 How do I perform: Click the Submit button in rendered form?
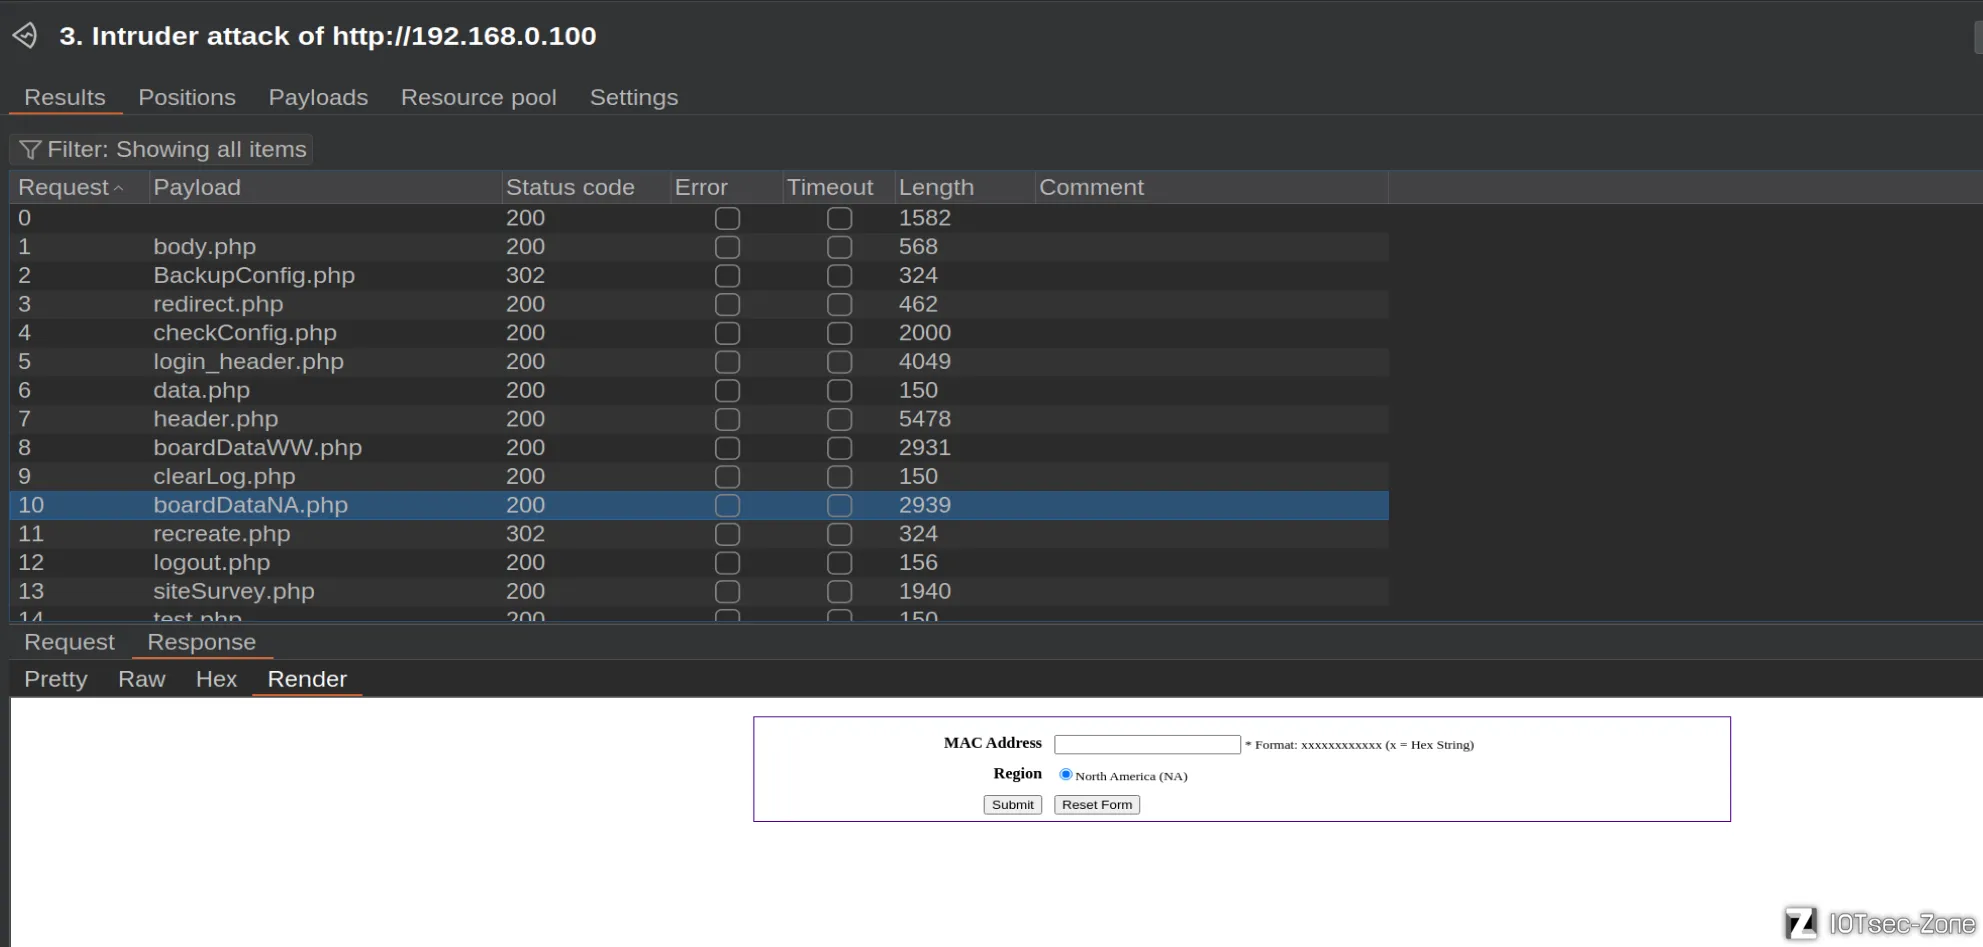click(1013, 805)
